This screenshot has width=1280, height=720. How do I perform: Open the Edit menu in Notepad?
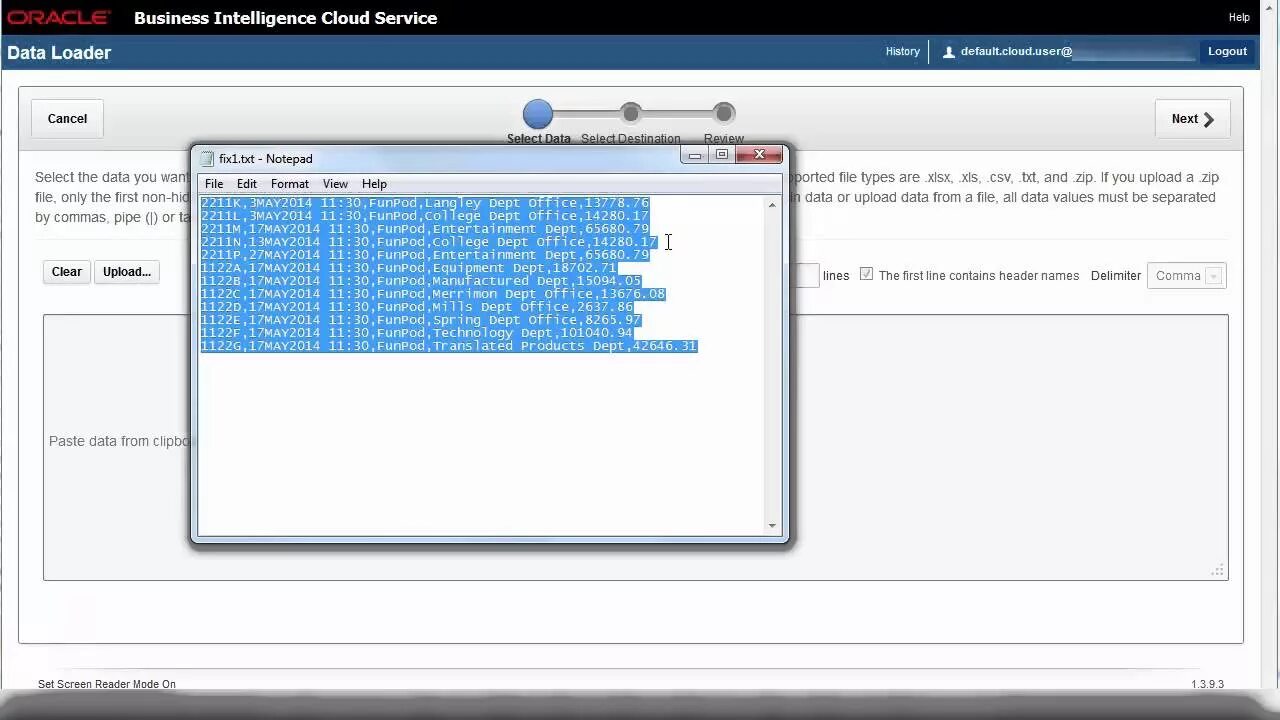click(x=246, y=184)
